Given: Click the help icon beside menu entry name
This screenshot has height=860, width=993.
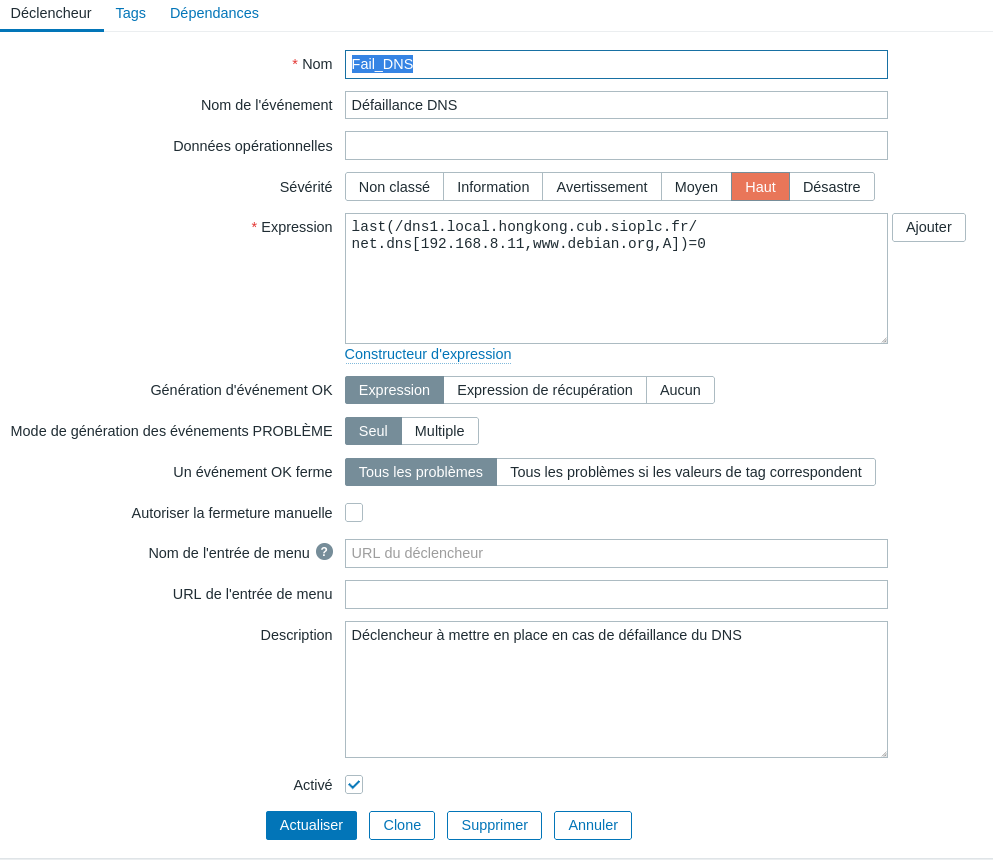Looking at the screenshot, I should (324, 552).
